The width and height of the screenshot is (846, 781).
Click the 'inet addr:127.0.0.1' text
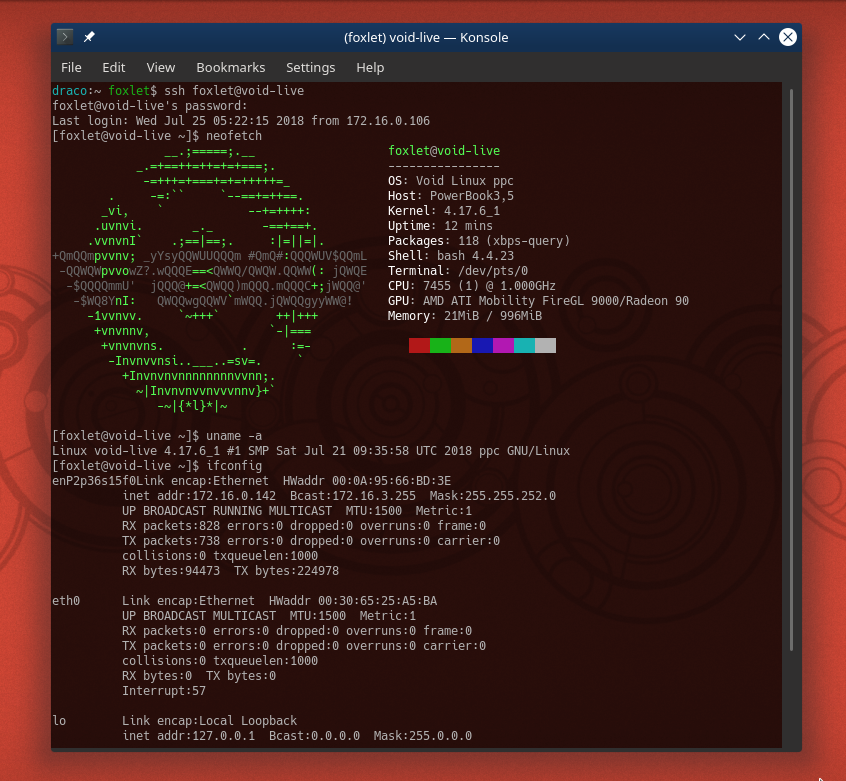point(188,736)
